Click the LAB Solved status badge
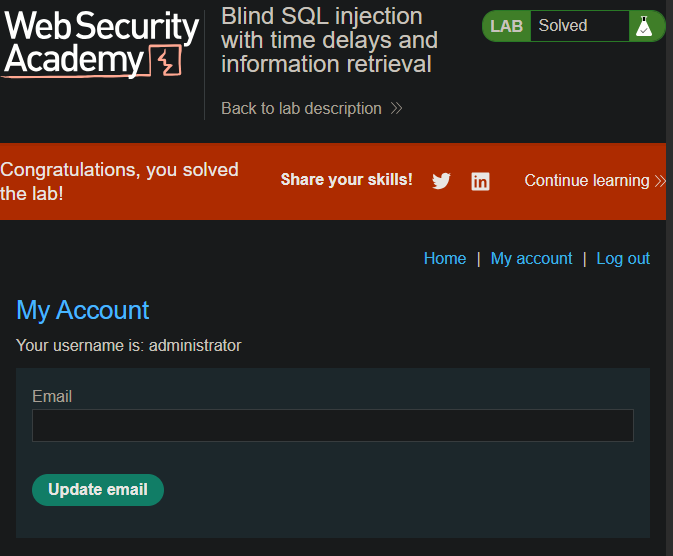The height and width of the screenshot is (556, 673). pyautogui.click(x=573, y=26)
